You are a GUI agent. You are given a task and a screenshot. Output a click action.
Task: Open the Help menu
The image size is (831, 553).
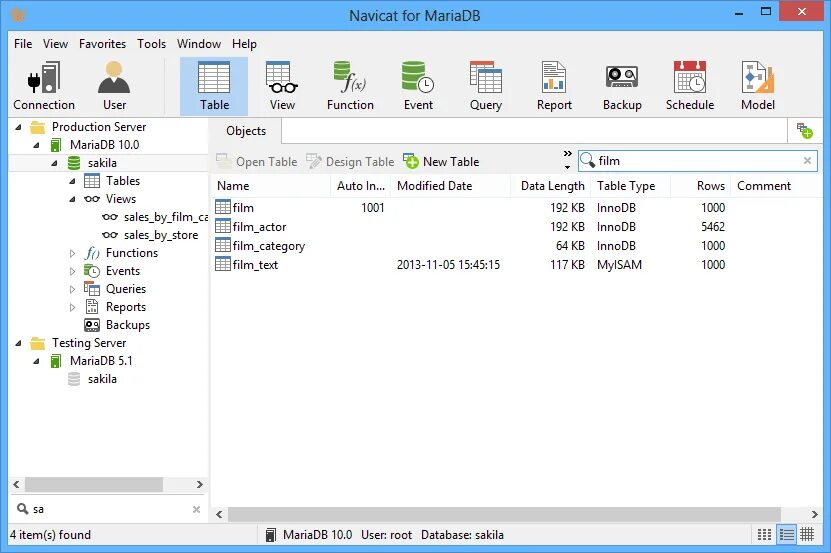tap(244, 43)
